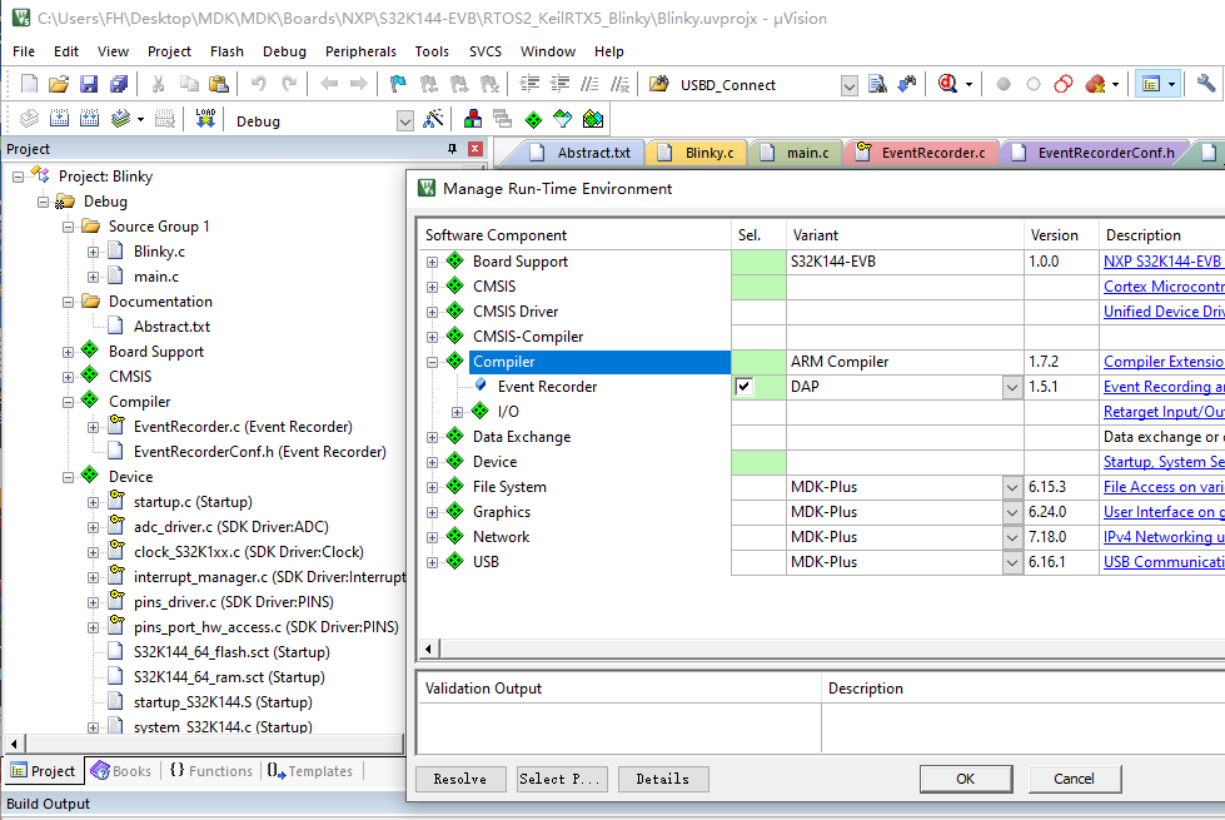Click the Insert Bookmark flag icon
This screenshot has height=820, width=1225.
398,85
